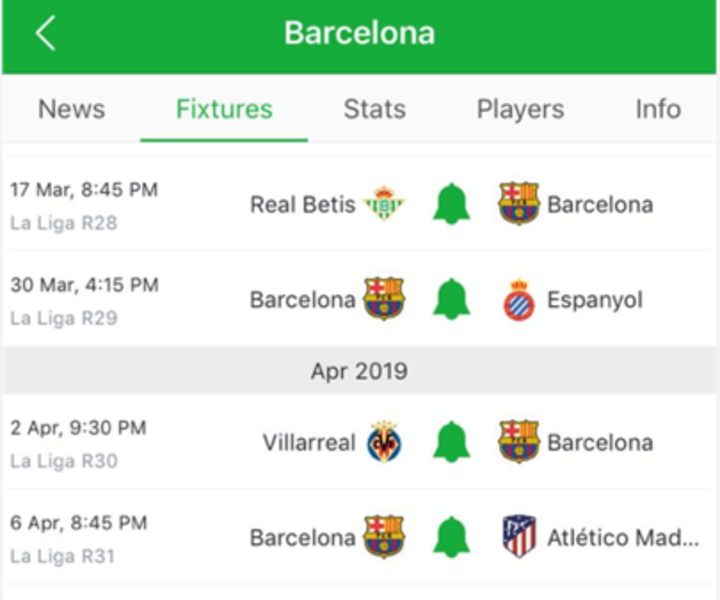Tap the Real Betis club crest
This screenshot has height=600, width=720.
[384, 204]
